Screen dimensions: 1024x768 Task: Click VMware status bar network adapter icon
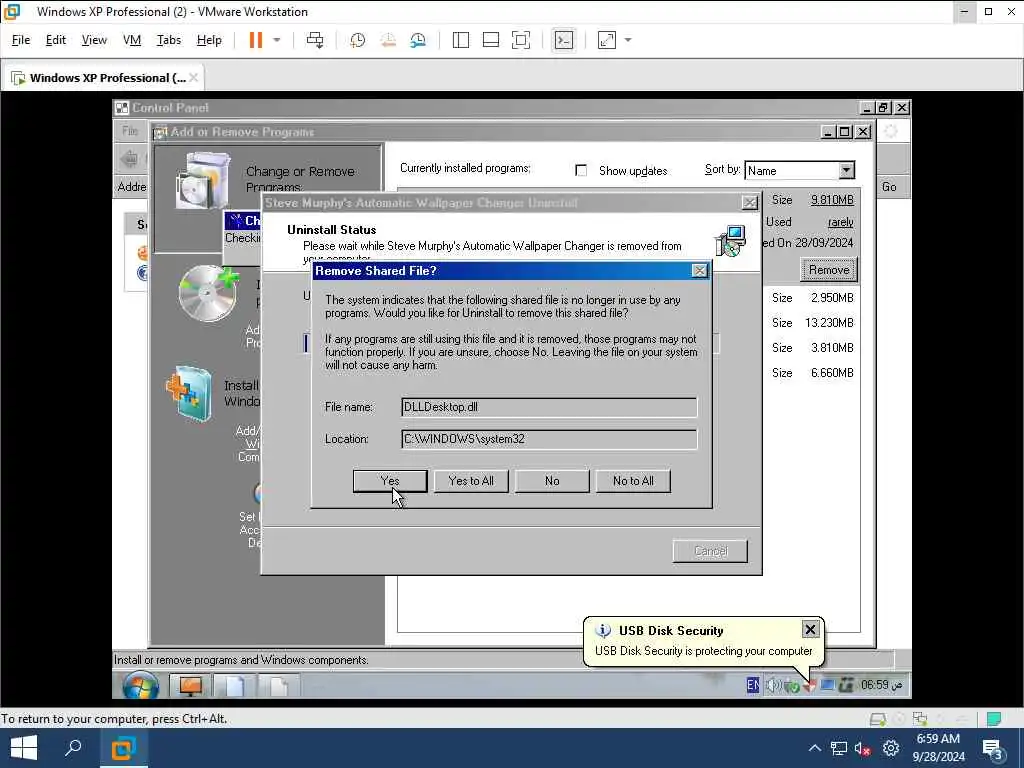(920, 719)
